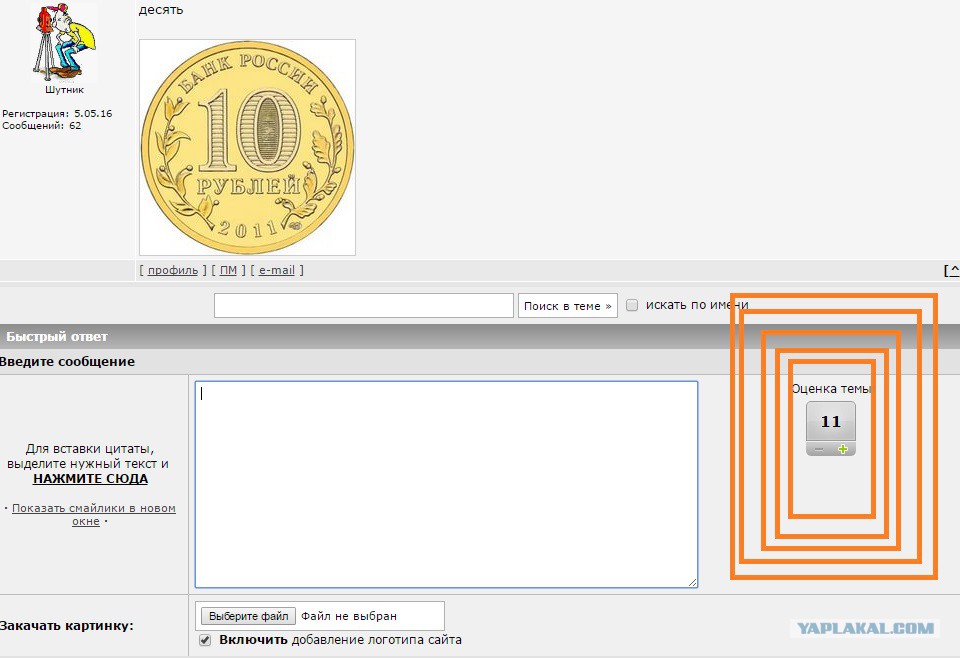
Task: Focus the topic search input field
Action: coord(364,305)
